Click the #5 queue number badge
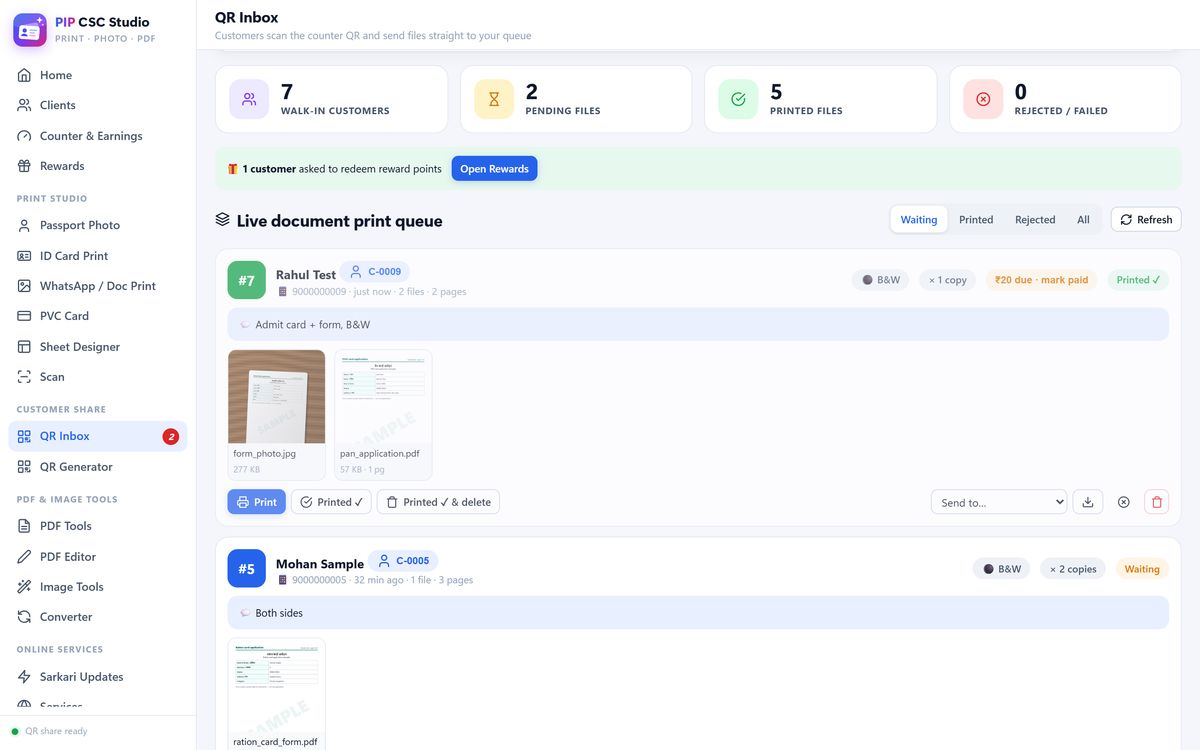The height and width of the screenshot is (750, 1200). point(246,568)
